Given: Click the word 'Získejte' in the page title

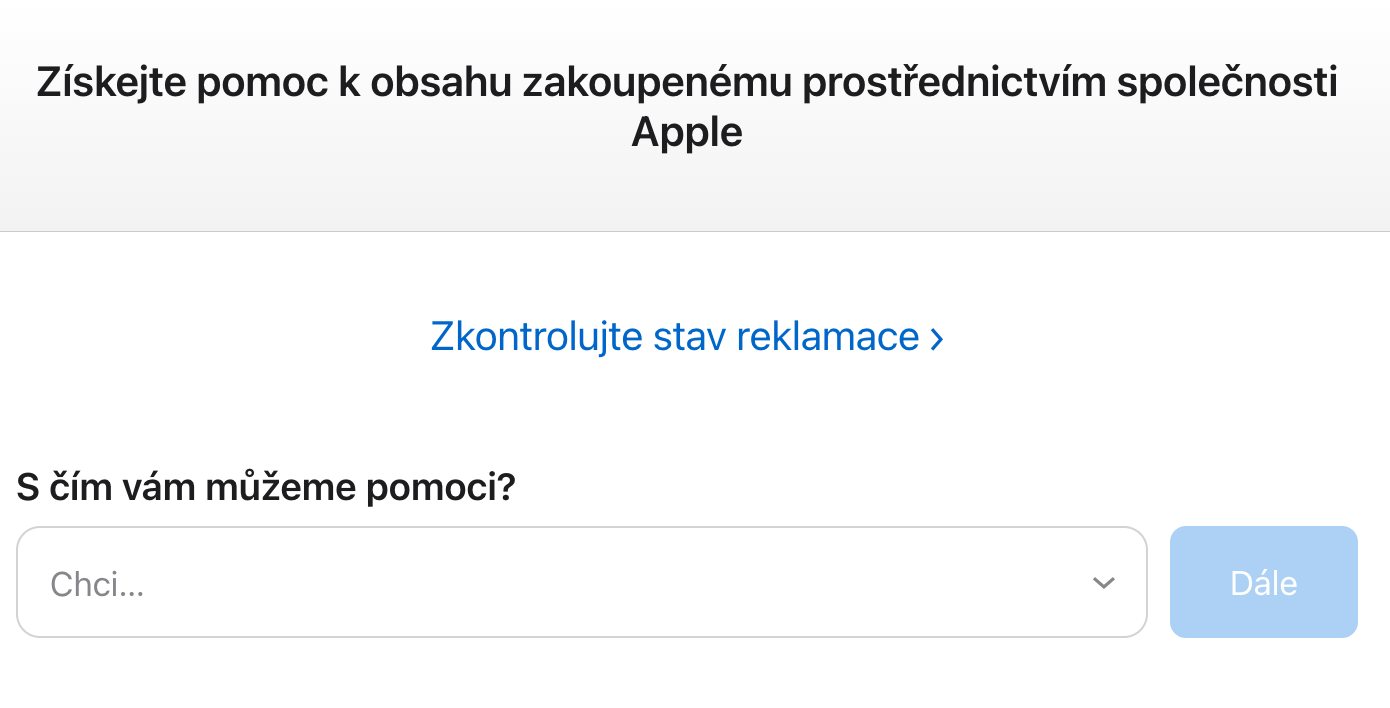Looking at the screenshot, I should pos(110,82).
